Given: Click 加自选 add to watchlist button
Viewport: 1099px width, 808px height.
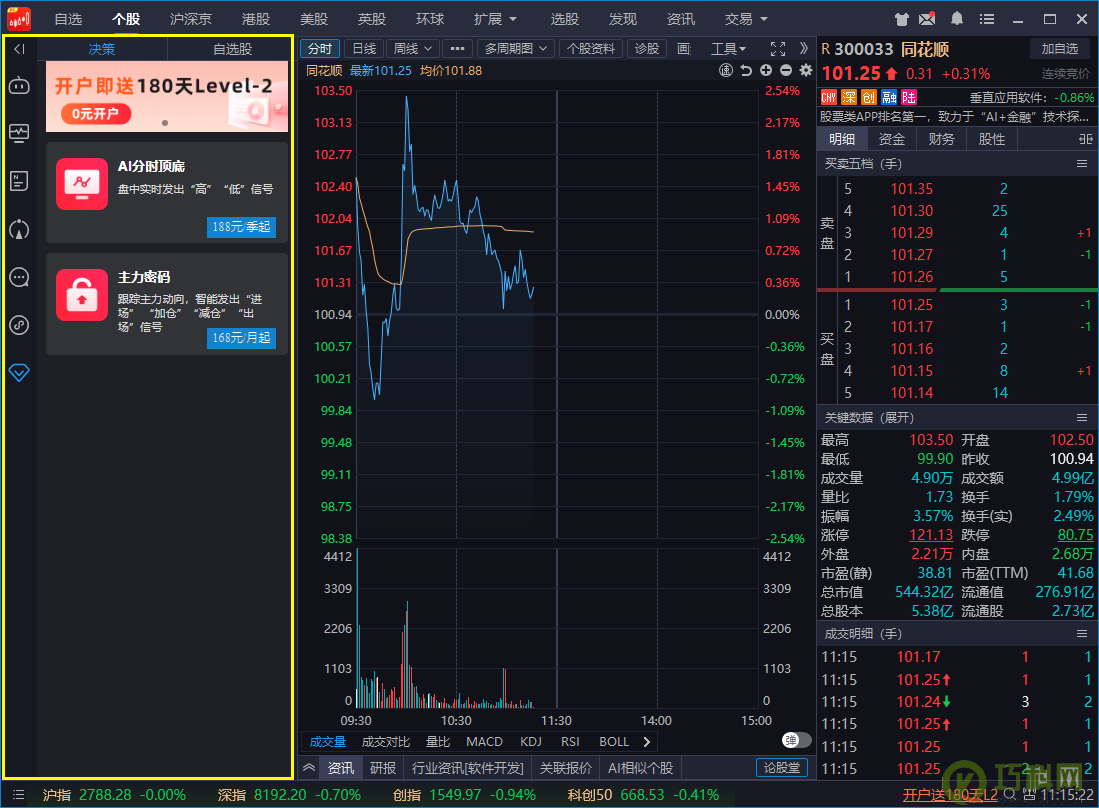Looking at the screenshot, I should 1060,48.
